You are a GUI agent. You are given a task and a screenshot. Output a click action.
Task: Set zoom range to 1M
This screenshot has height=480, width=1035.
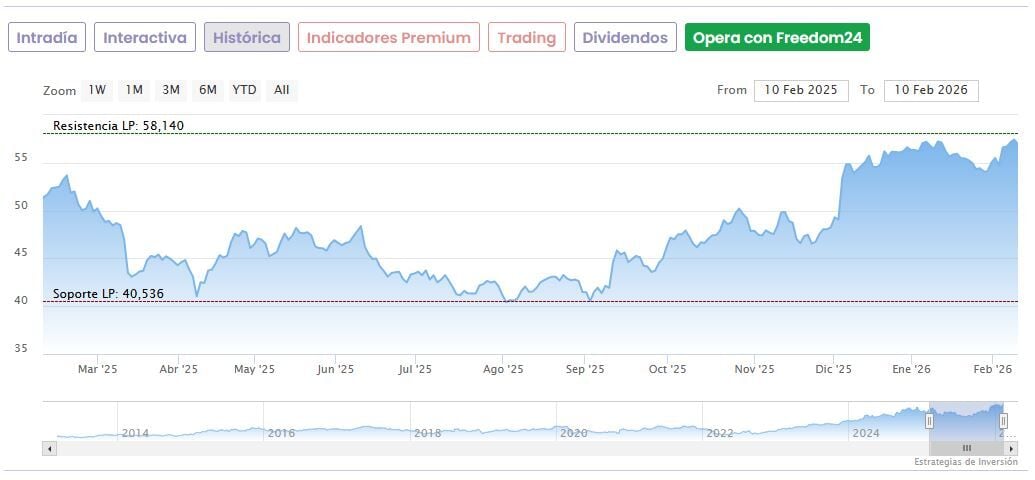[x=134, y=90]
